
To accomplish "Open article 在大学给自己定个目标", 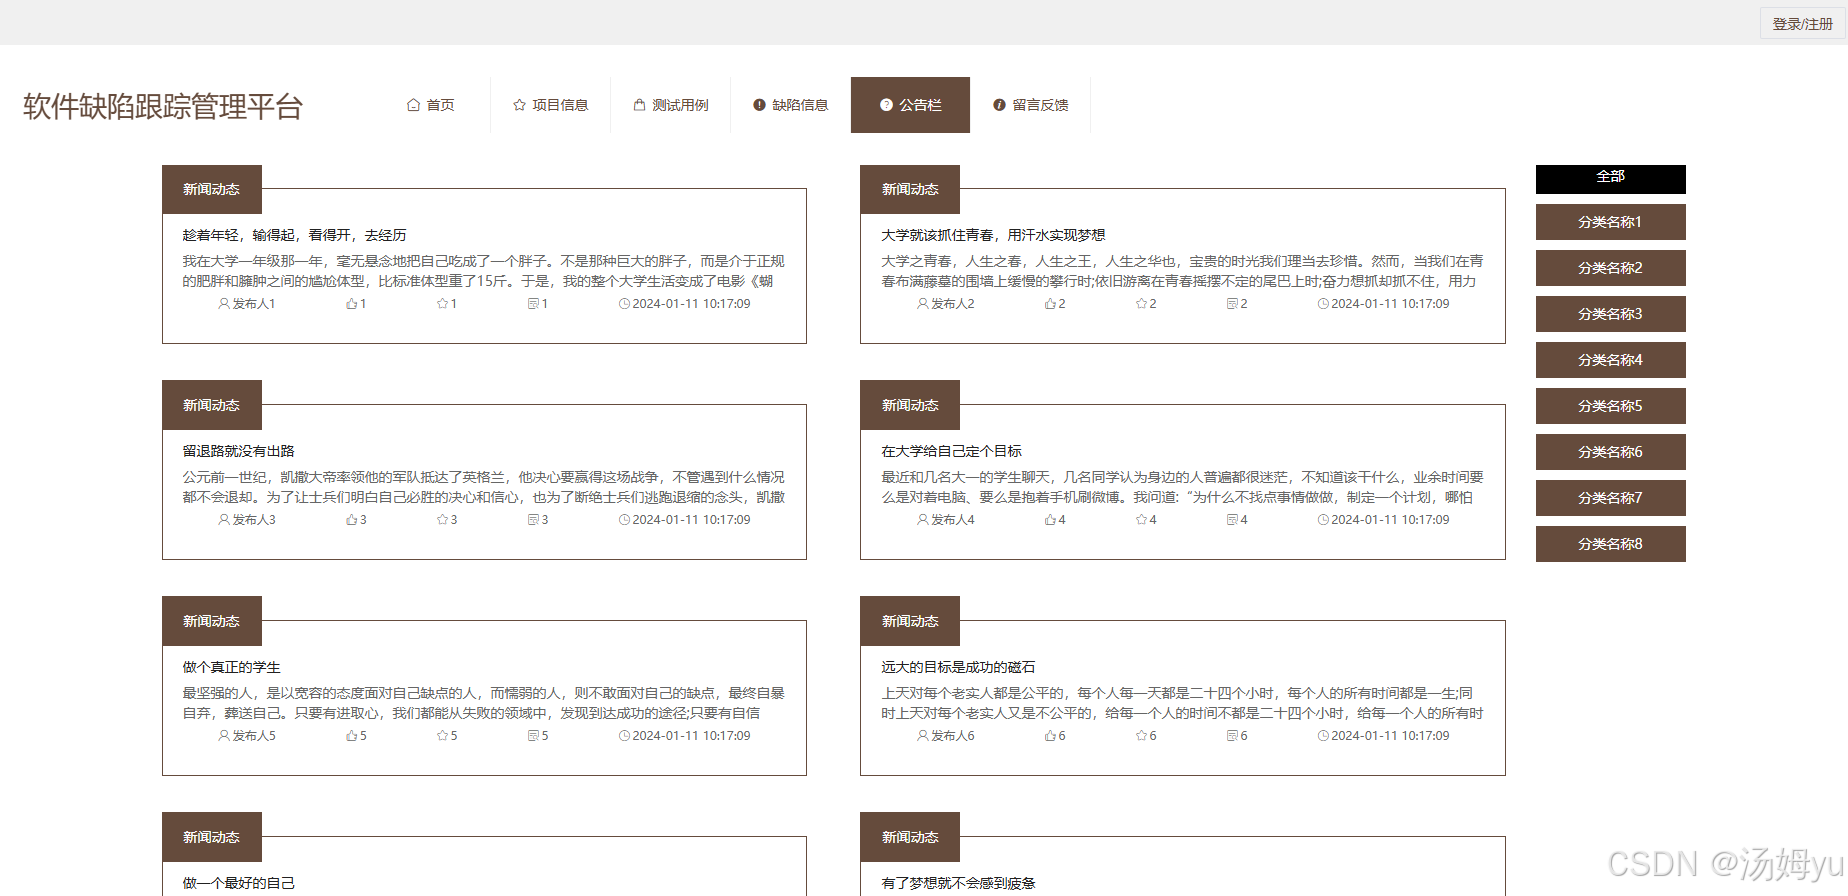I will (951, 451).
